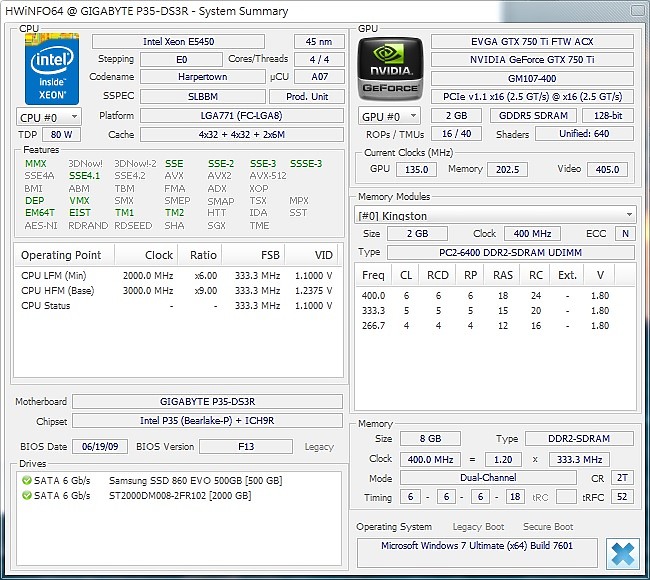Click the window maximize button in title bar
This screenshot has width=650, height=580.
click(x=639, y=10)
